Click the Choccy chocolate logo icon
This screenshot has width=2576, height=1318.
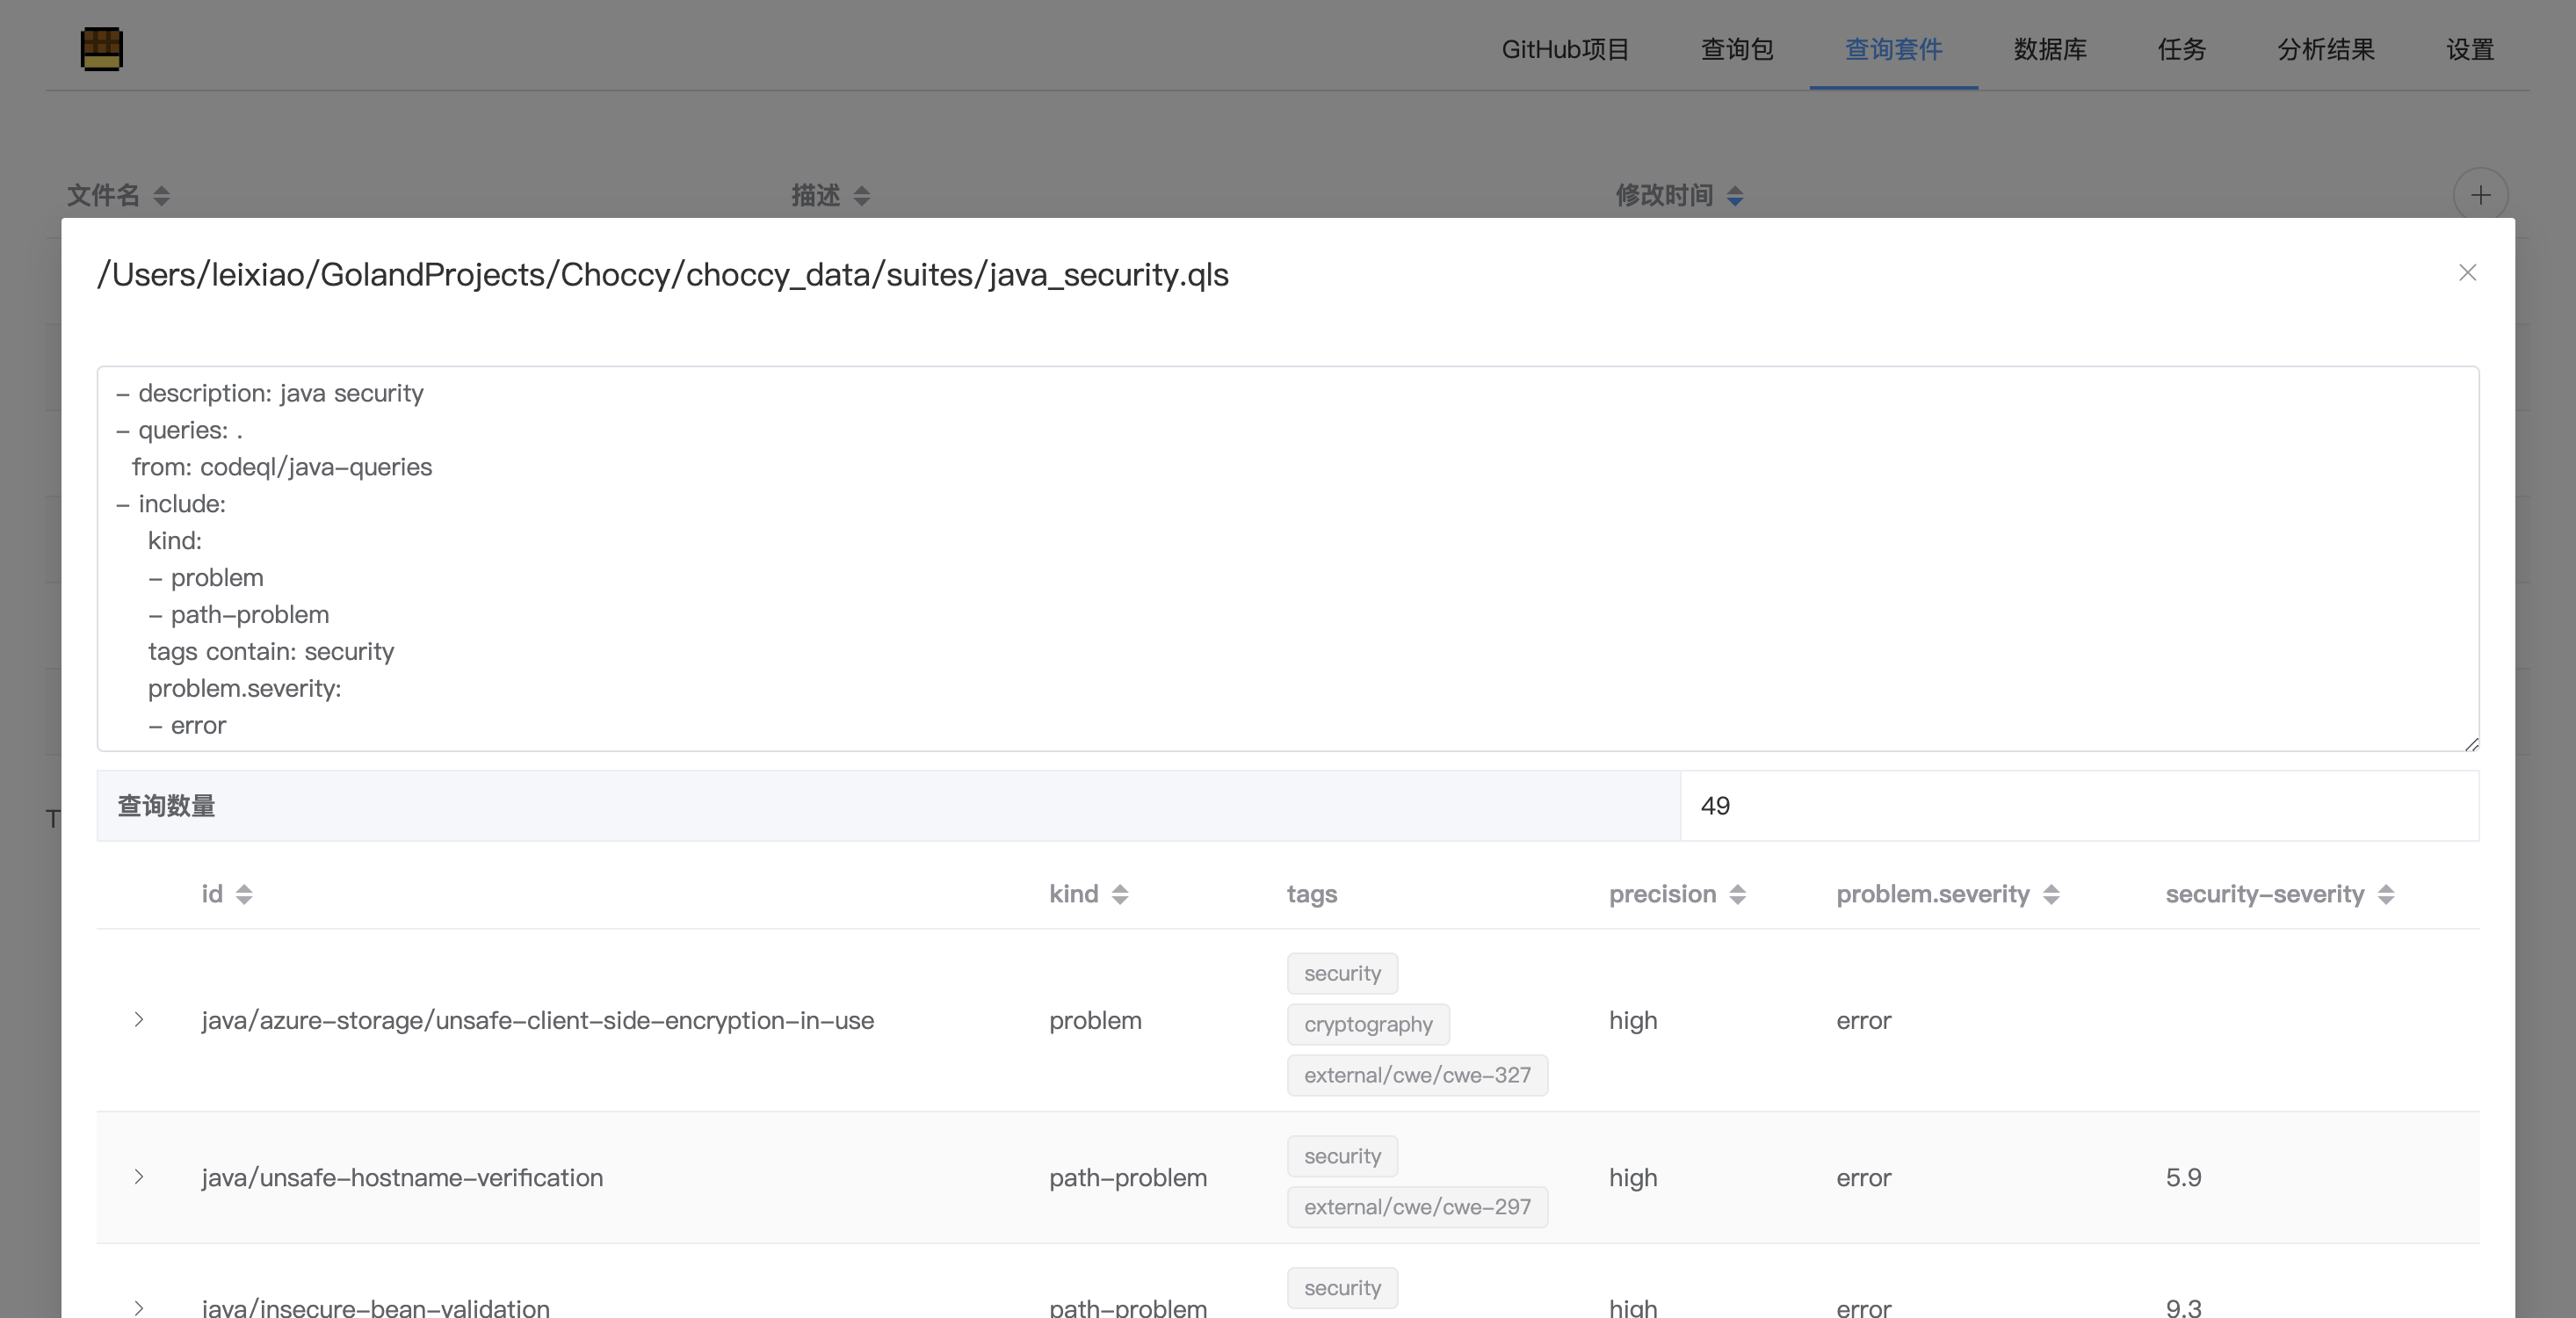point(101,49)
